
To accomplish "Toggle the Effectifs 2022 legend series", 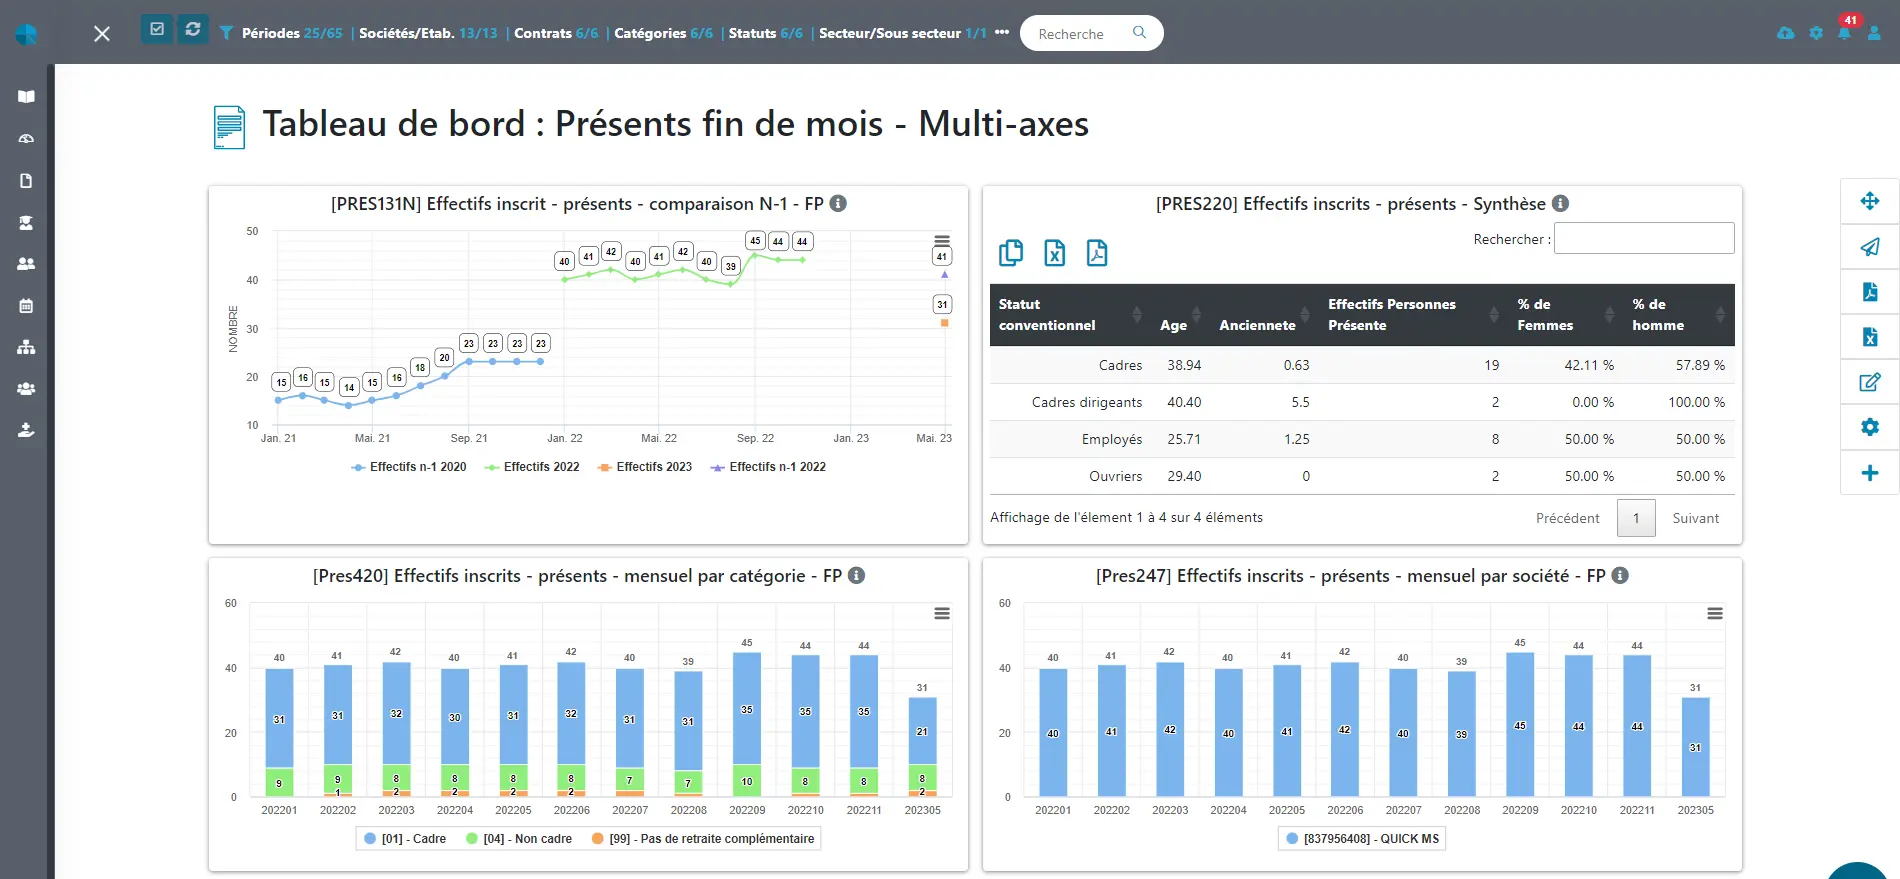I will (532, 467).
